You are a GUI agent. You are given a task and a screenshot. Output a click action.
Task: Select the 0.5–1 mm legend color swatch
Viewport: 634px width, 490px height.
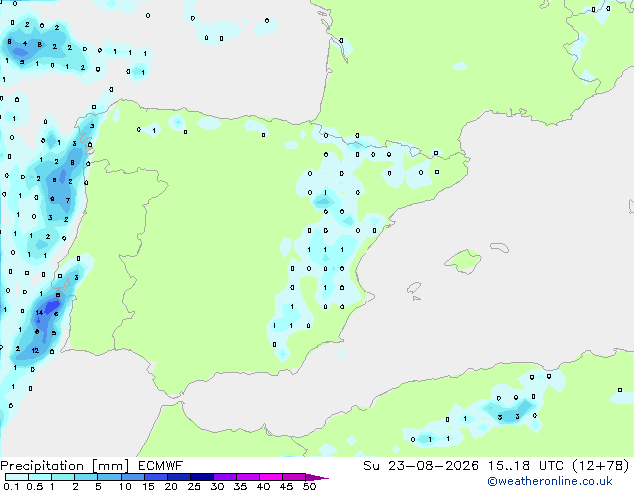tap(40, 477)
